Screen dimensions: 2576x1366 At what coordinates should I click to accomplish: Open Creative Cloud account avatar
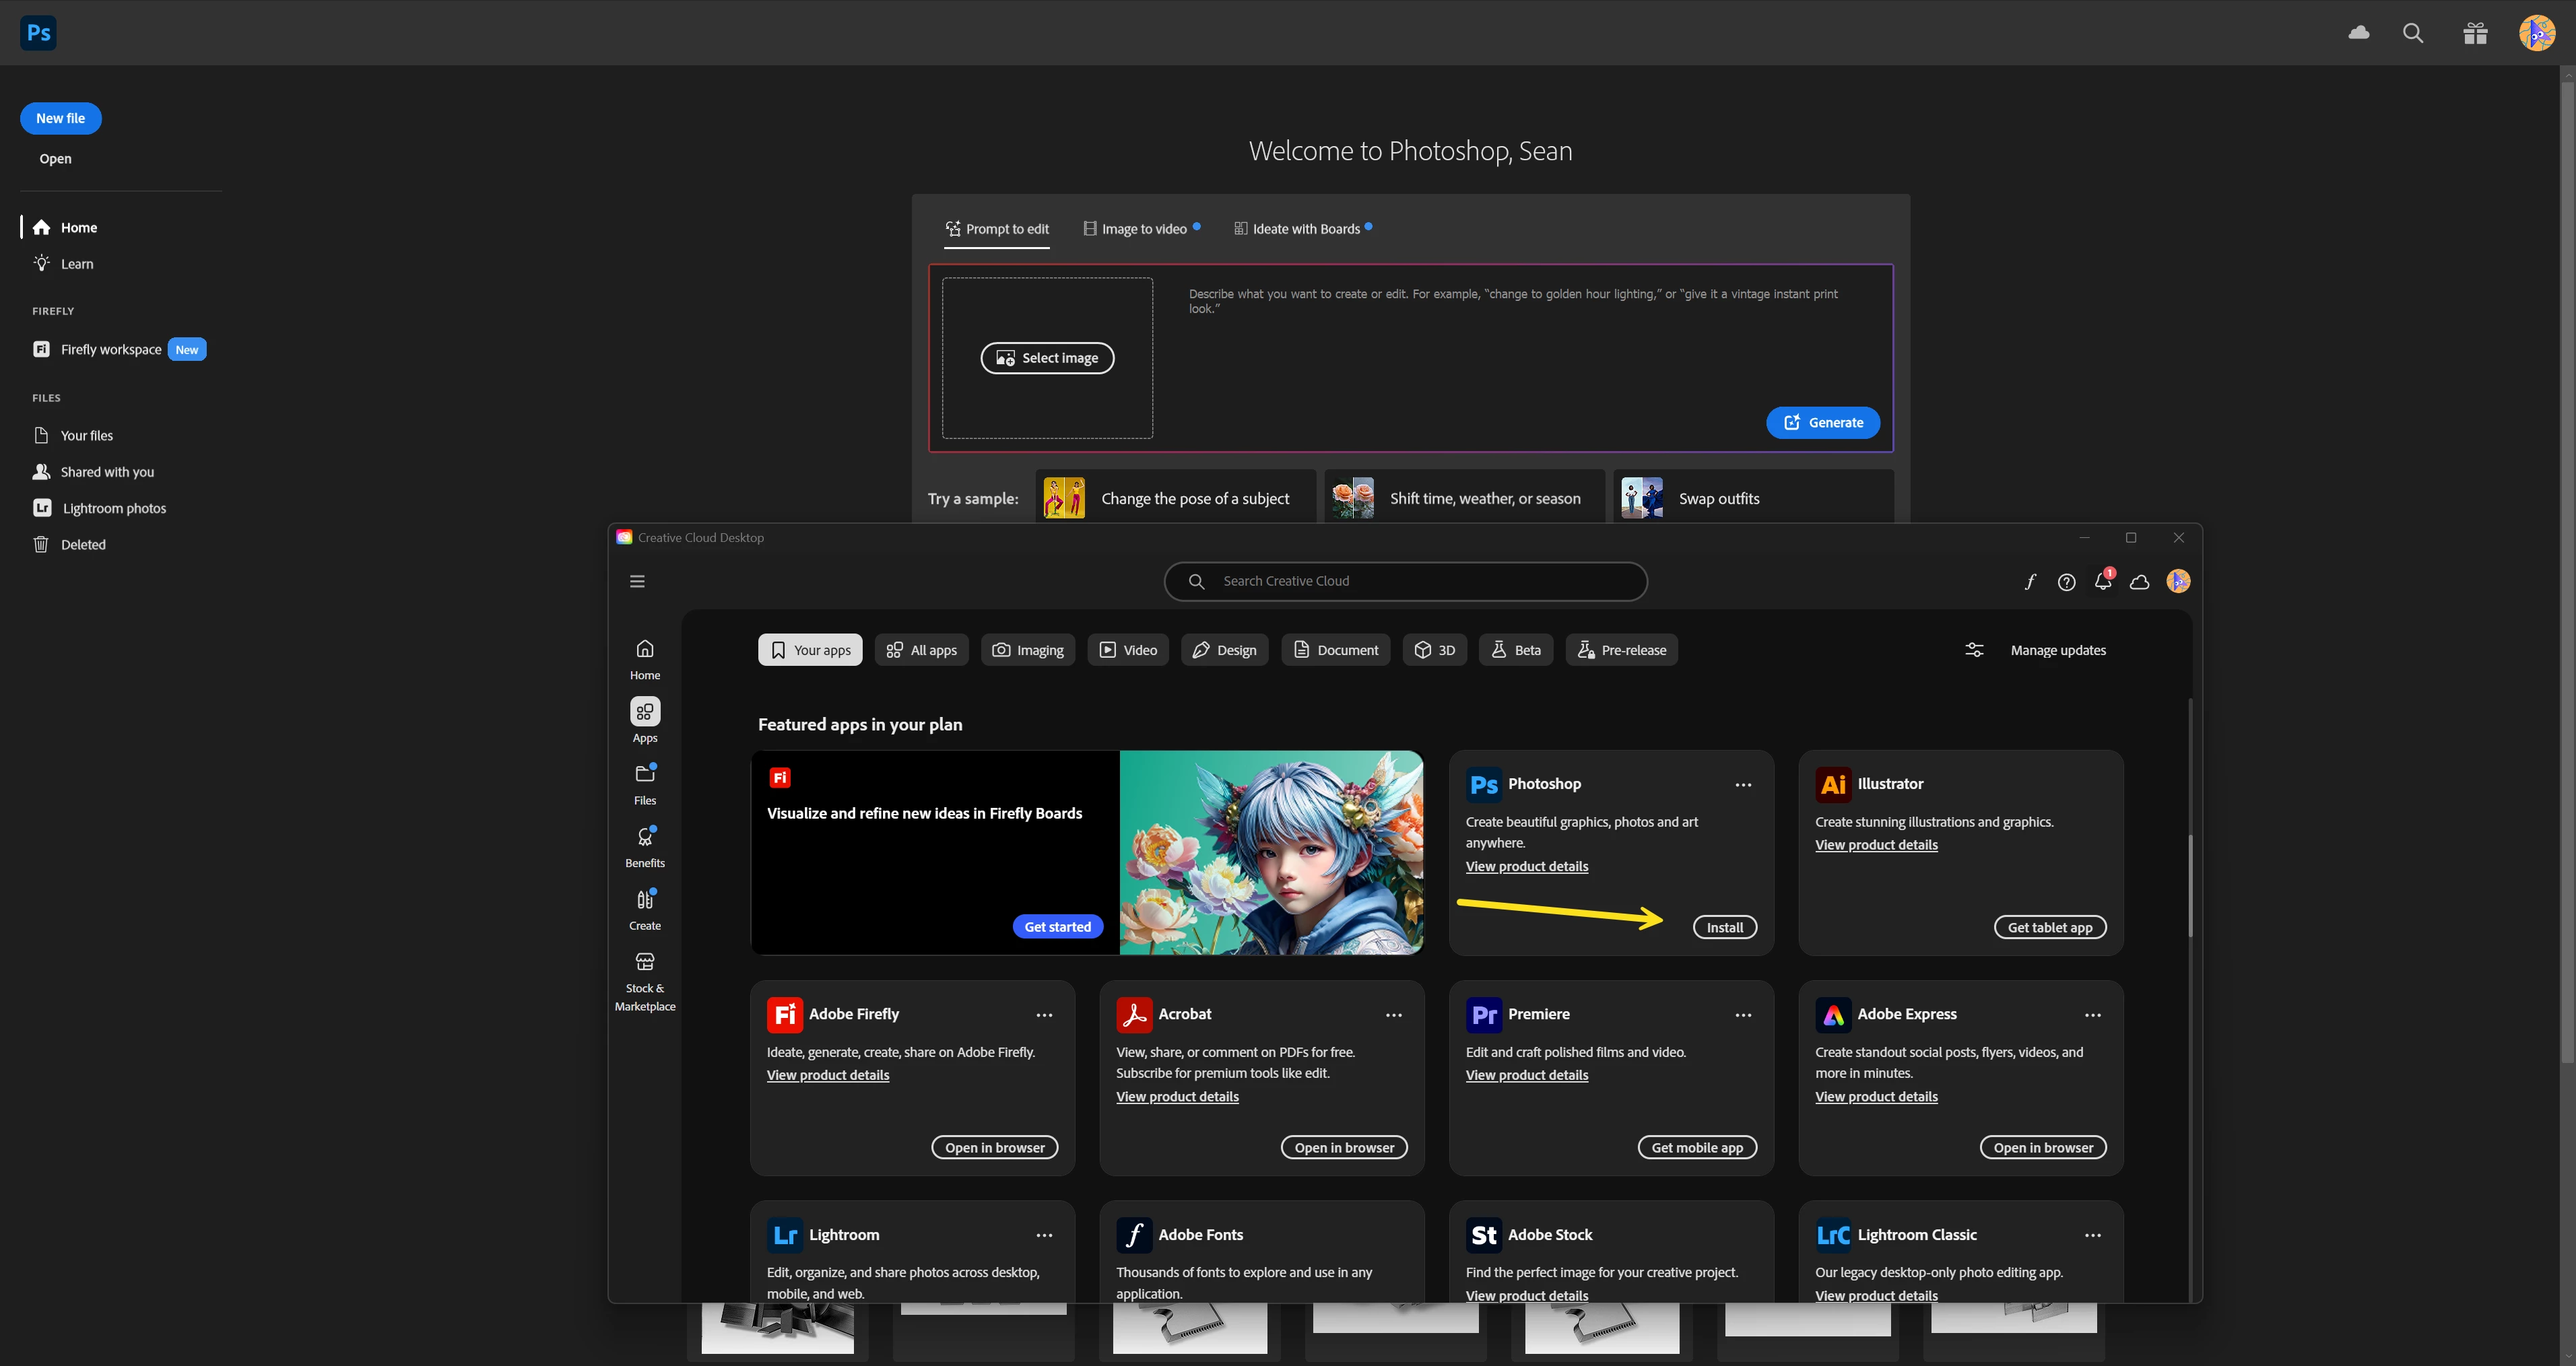coord(2178,581)
